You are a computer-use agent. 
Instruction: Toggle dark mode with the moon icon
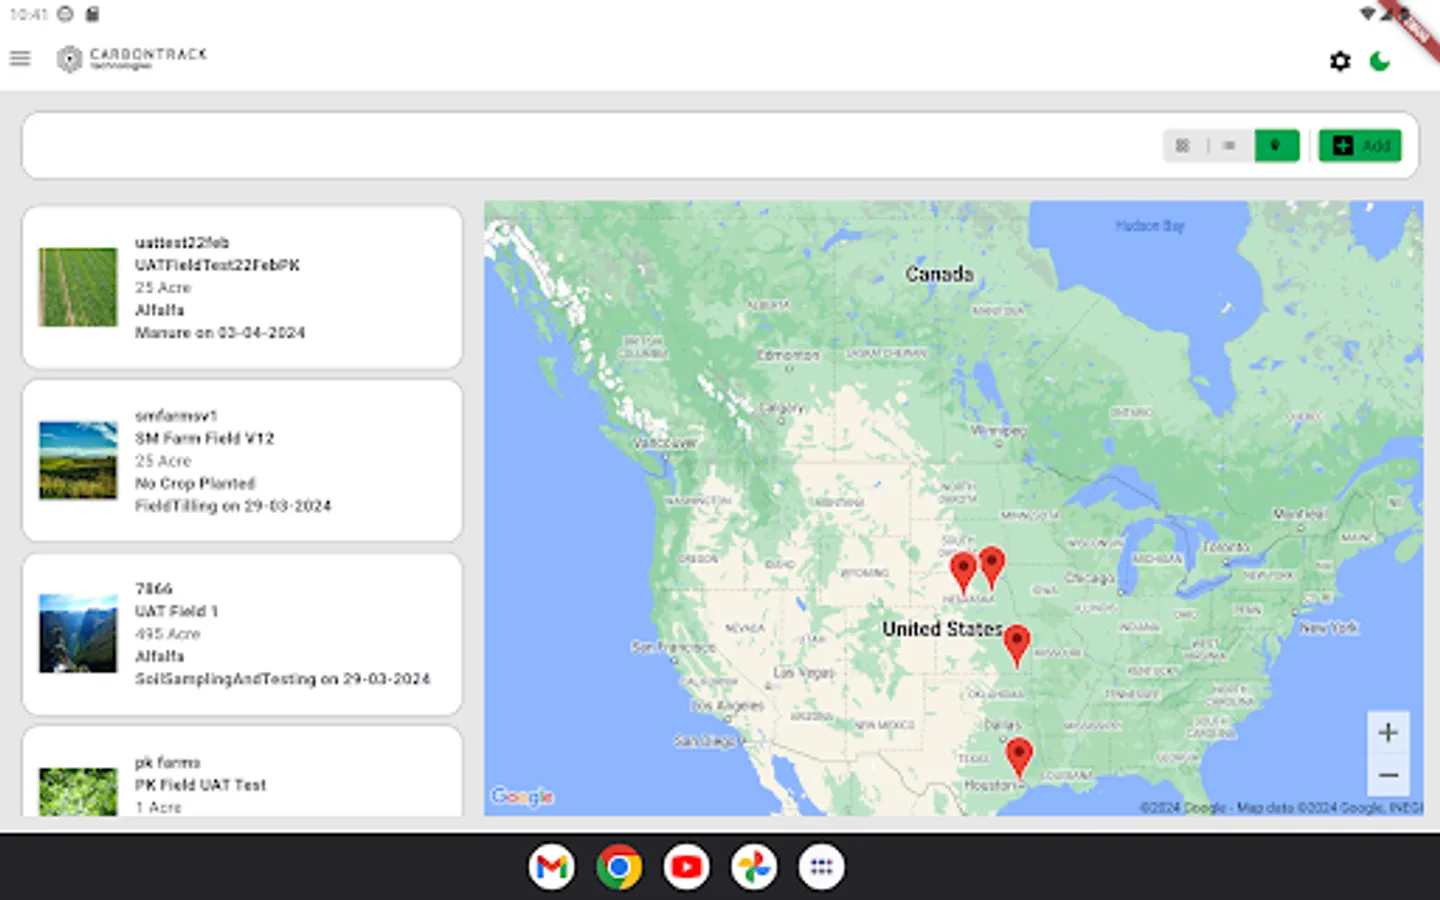click(1380, 61)
